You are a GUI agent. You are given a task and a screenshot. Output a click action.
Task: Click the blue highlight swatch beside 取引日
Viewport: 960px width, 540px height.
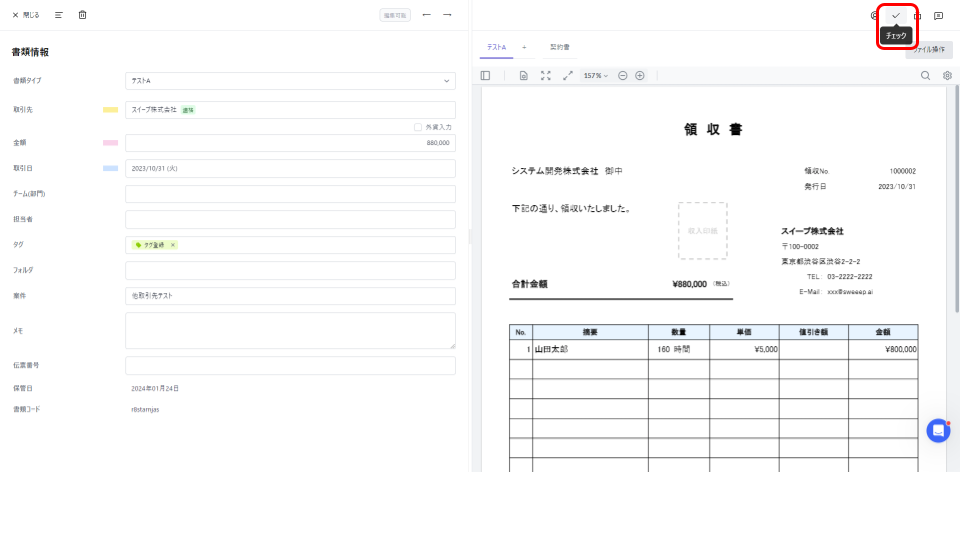pos(110,168)
